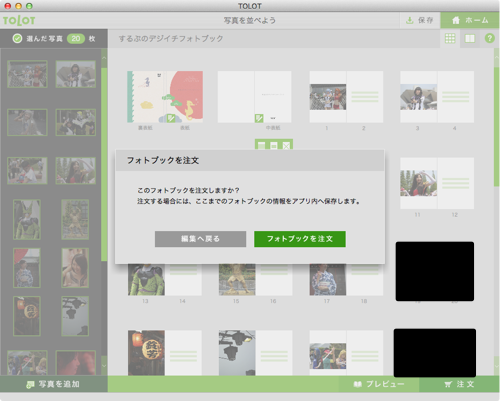
Task: Click the page area green scrollbar handle
Action: (x=496, y=127)
